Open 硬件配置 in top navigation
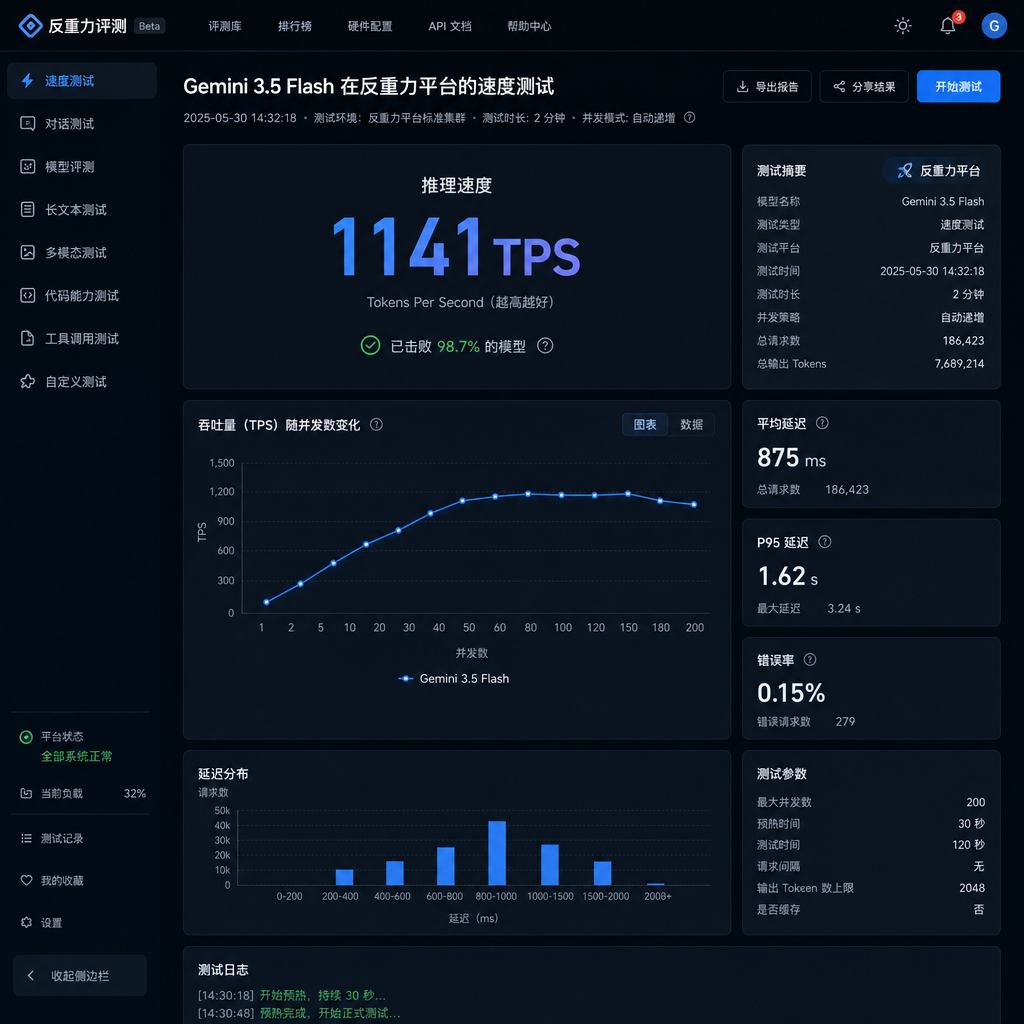 coord(370,26)
